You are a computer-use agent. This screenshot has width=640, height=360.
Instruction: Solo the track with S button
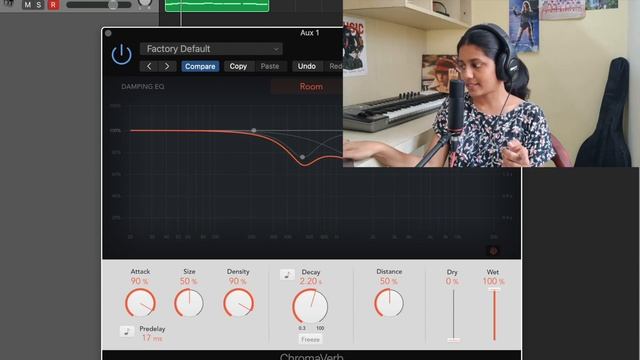click(x=39, y=5)
